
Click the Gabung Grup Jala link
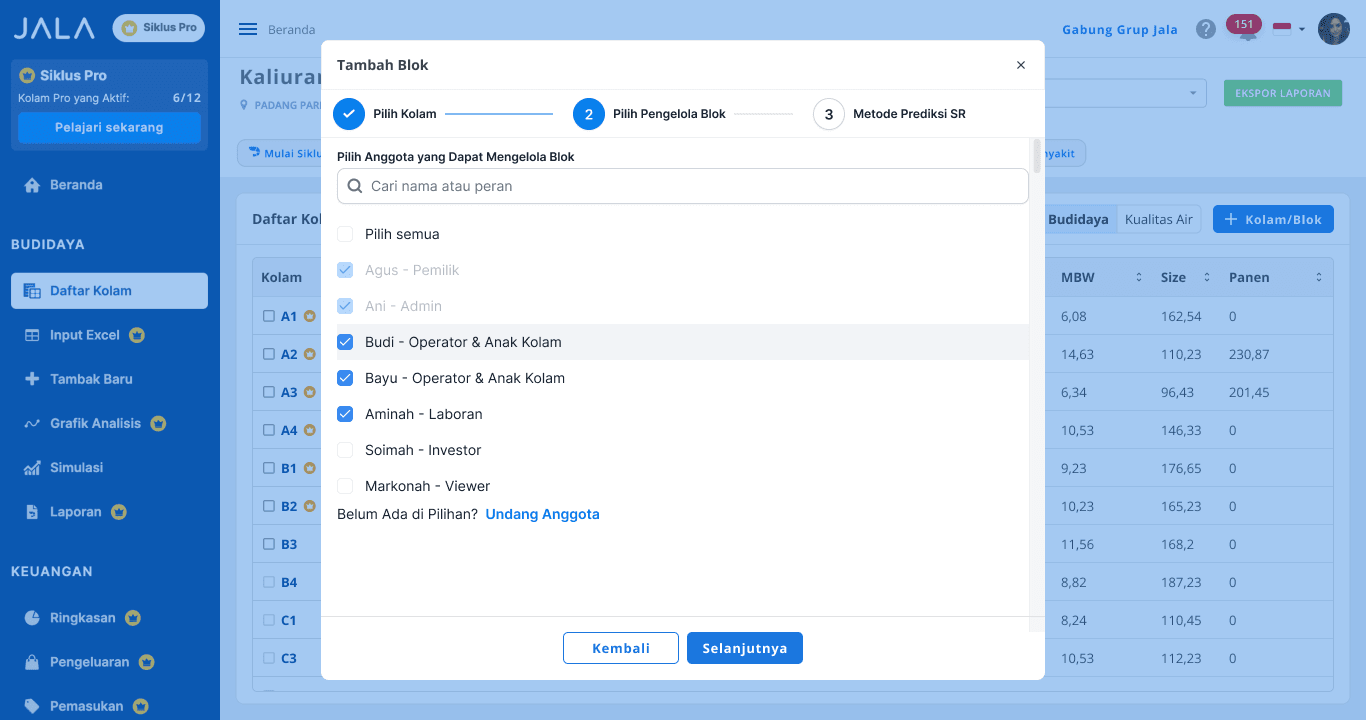click(1120, 29)
